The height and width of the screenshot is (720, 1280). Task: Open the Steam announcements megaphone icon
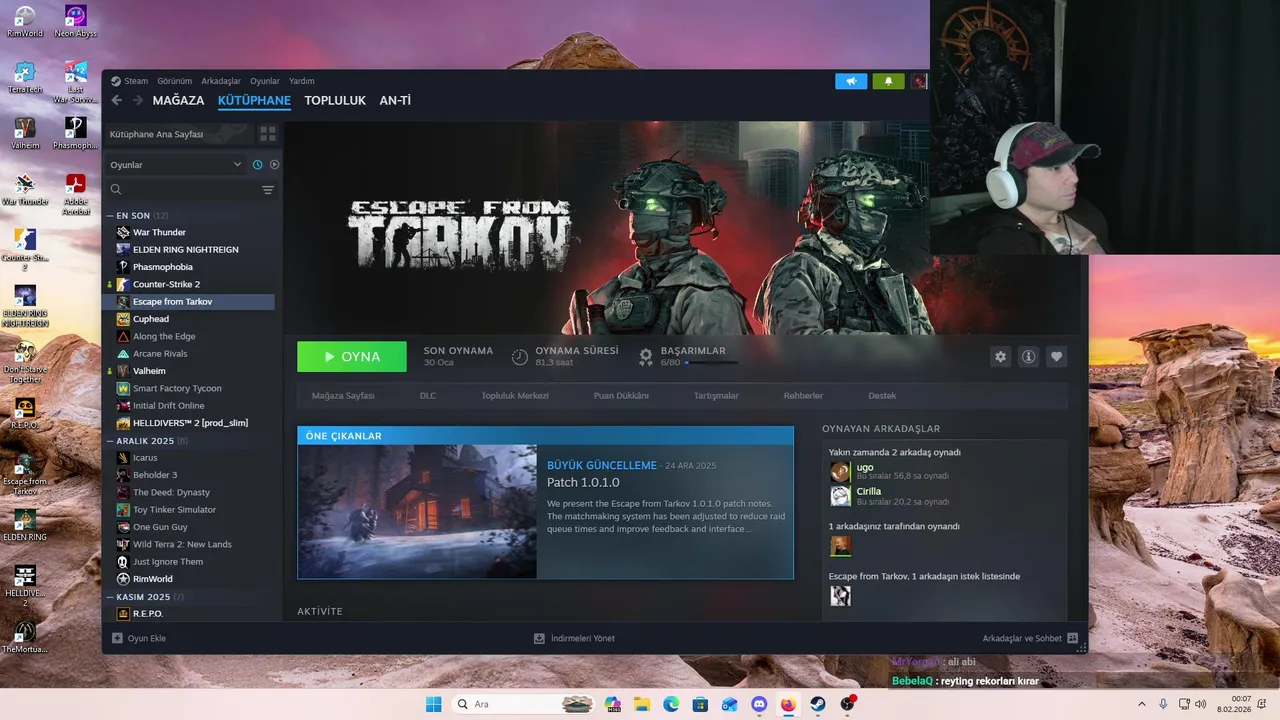click(851, 81)
